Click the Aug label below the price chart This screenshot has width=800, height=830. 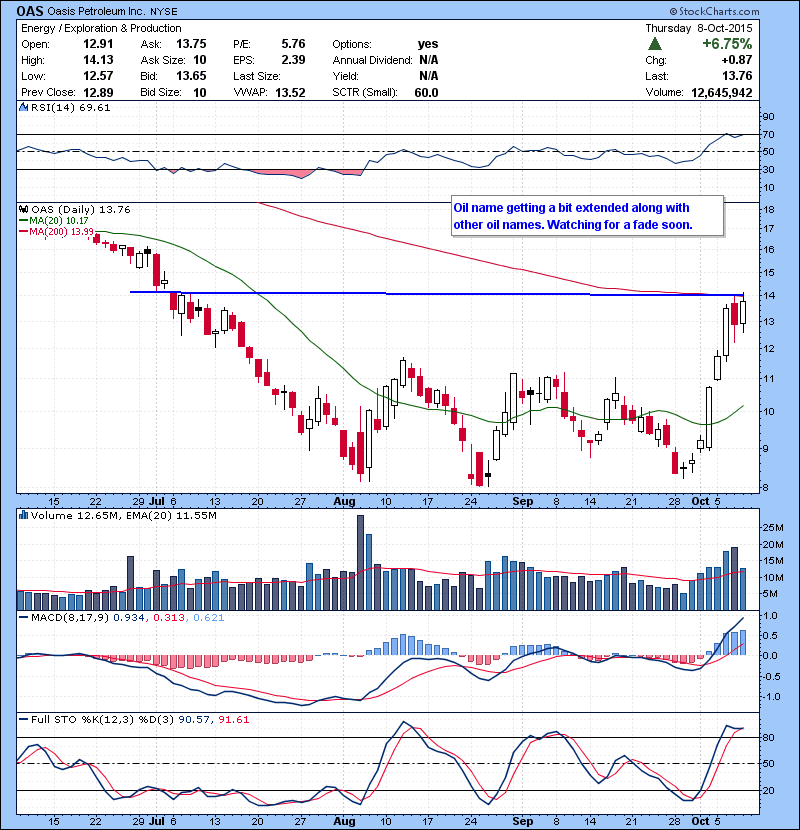click(x=344, y=501)
